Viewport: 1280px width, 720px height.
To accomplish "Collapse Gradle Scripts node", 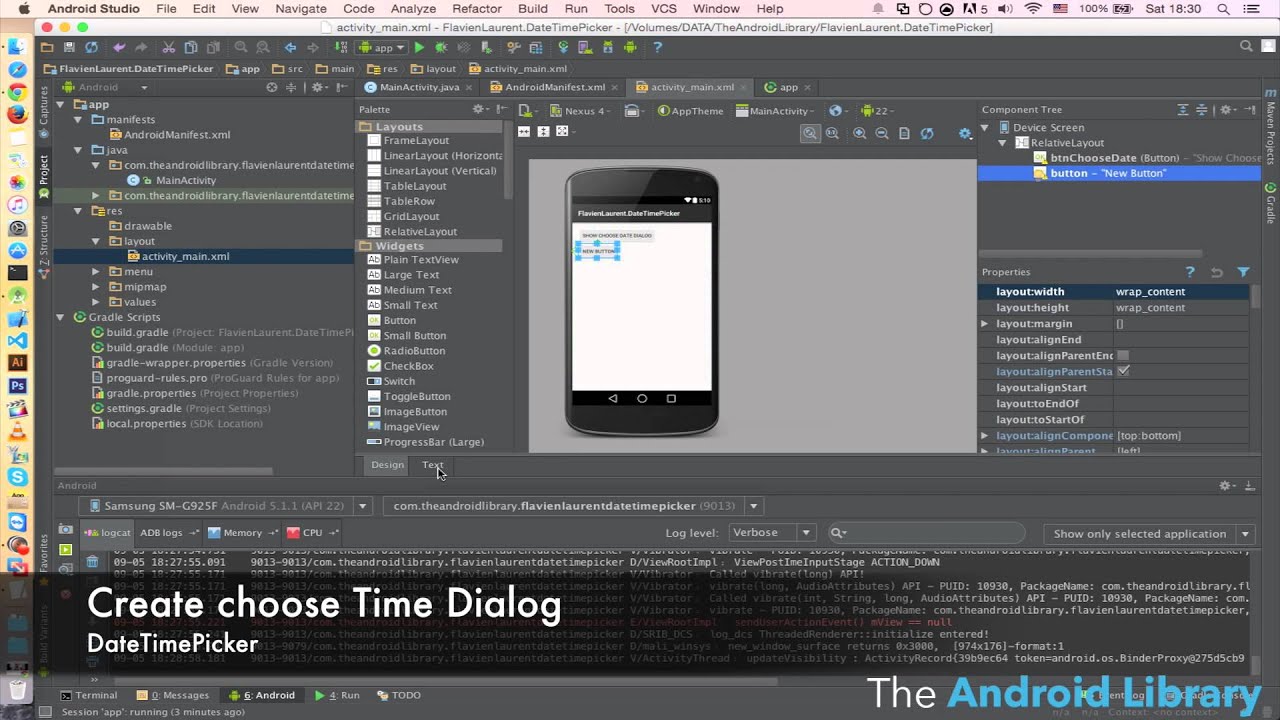I will (60, 317).
